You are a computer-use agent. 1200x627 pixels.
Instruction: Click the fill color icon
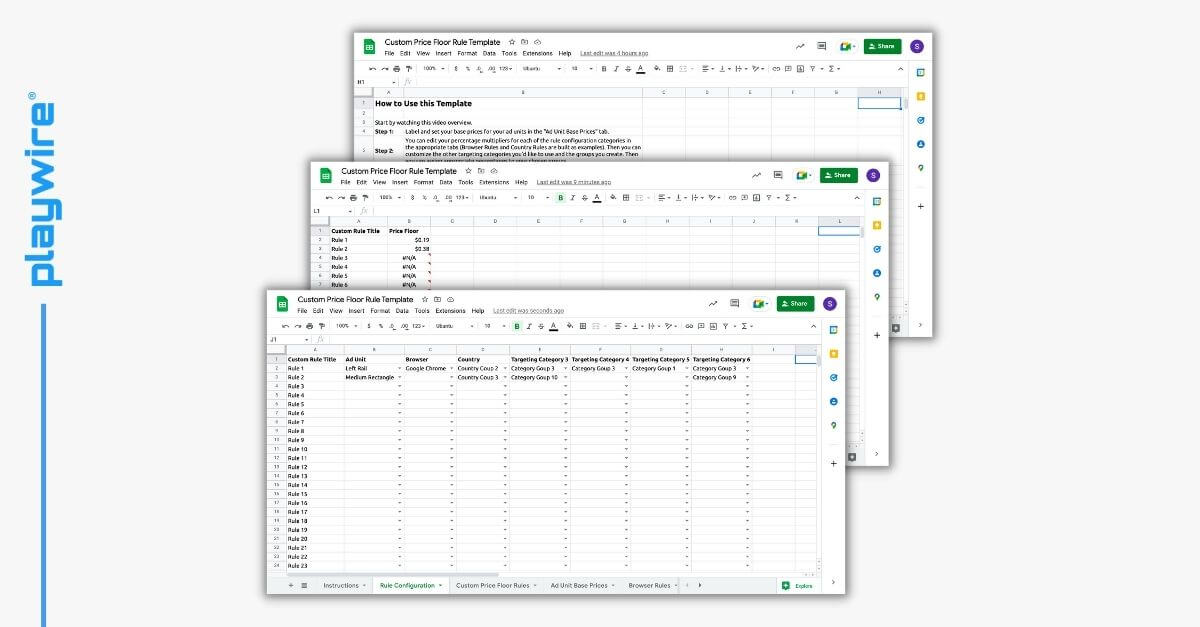pos(569,324)
